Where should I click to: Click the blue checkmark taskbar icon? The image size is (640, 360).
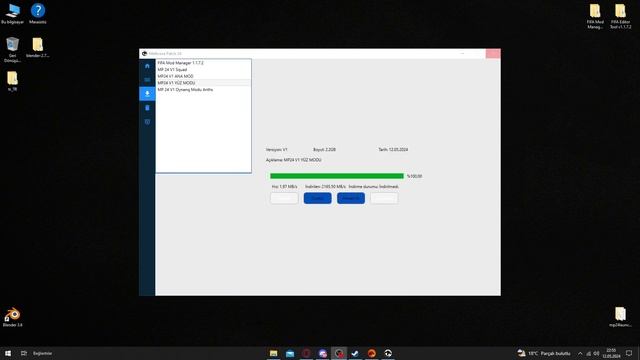pos(355,353)
